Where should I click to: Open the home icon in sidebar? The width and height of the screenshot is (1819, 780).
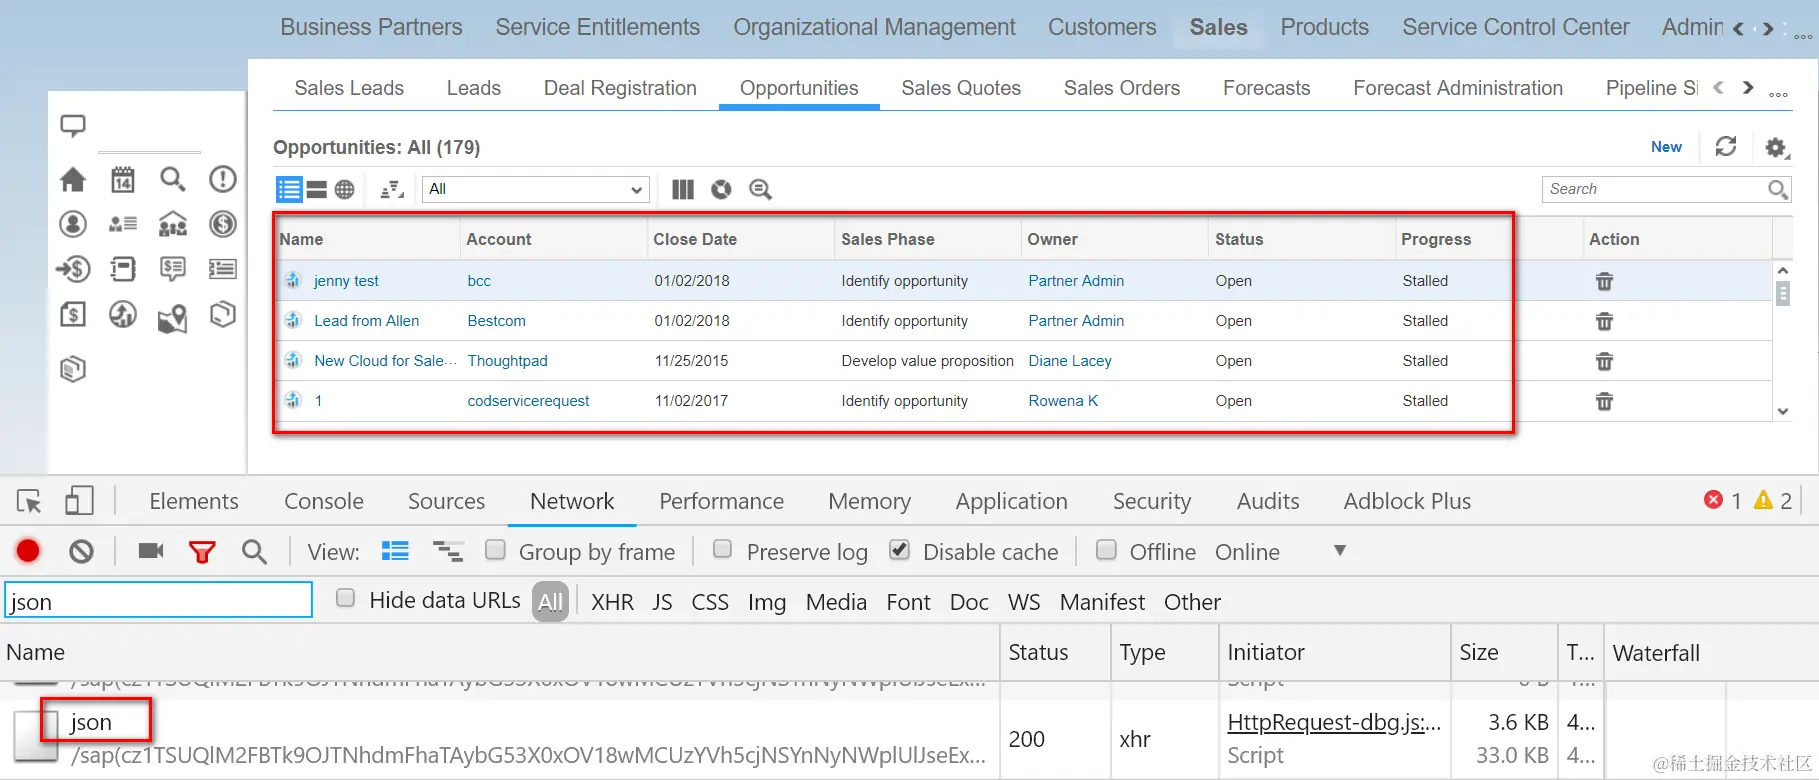click(73, 180)
